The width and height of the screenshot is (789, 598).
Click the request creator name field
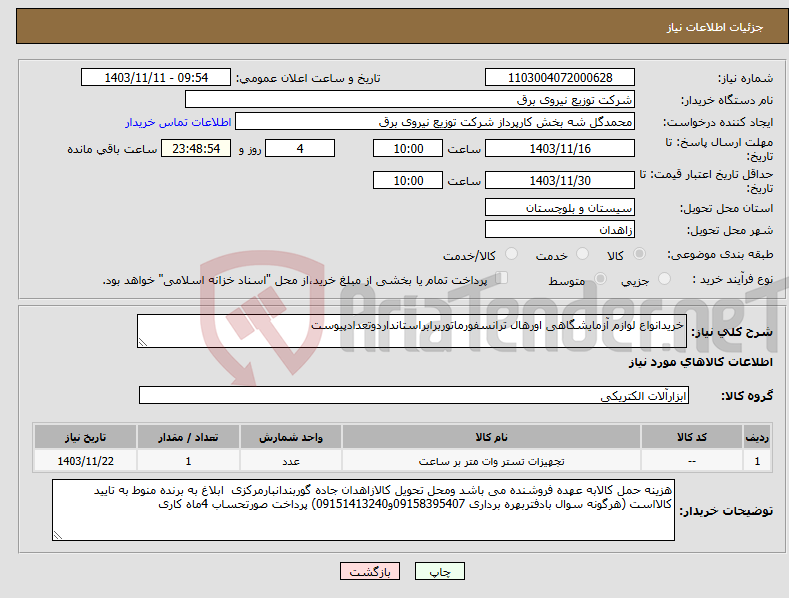pos(435,121)
